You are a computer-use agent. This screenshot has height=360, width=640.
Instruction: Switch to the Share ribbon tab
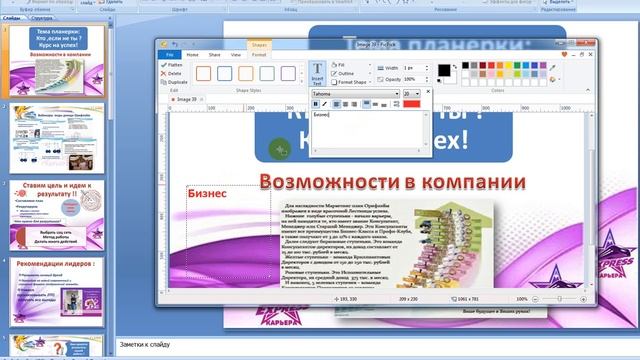point(214,55)
